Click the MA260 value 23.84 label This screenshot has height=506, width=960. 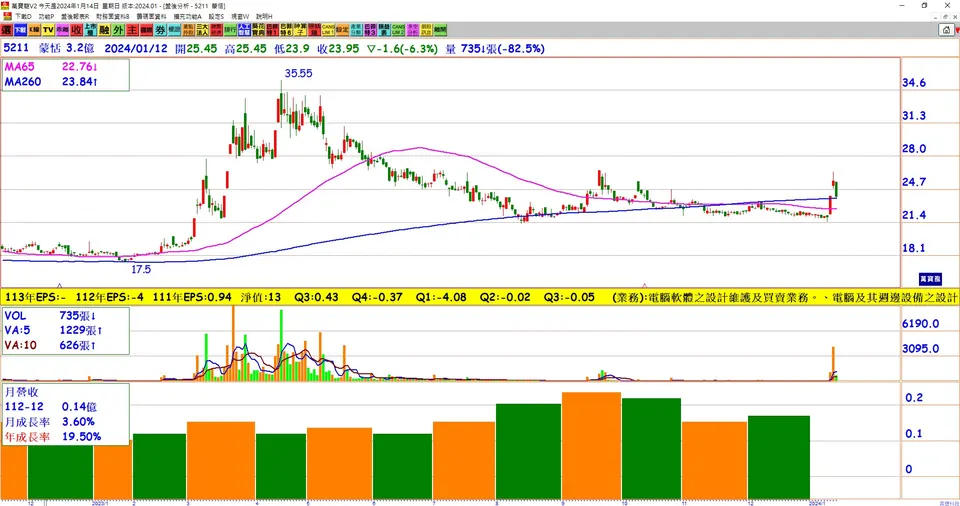(80, 81)
